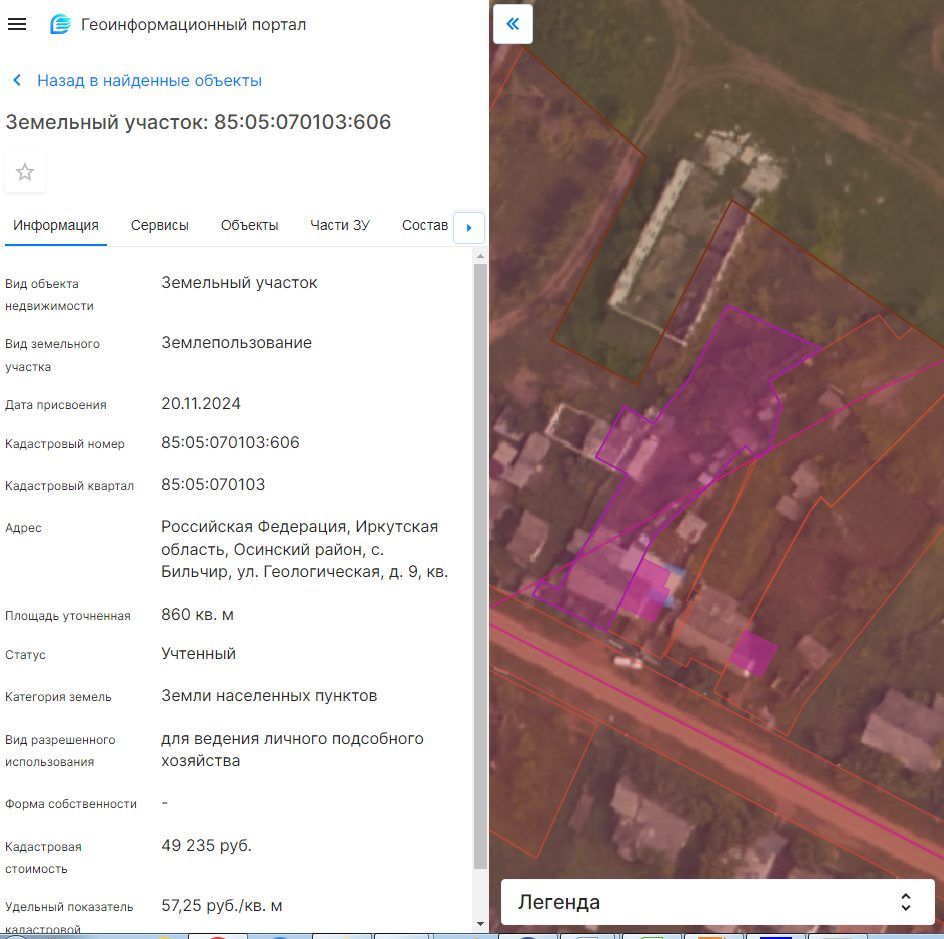944x939 pixels.
Task: Click the Статус label
Action: [x=25, y=655]
